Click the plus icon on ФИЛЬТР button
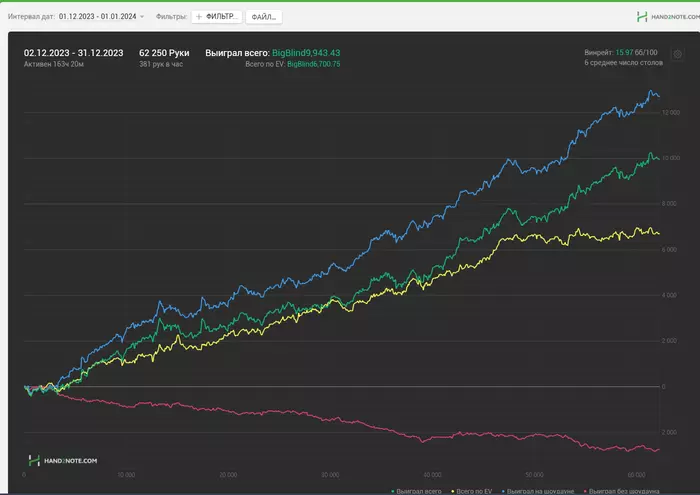Viewport: 700px width, 495px height. (x=199, y=17)
